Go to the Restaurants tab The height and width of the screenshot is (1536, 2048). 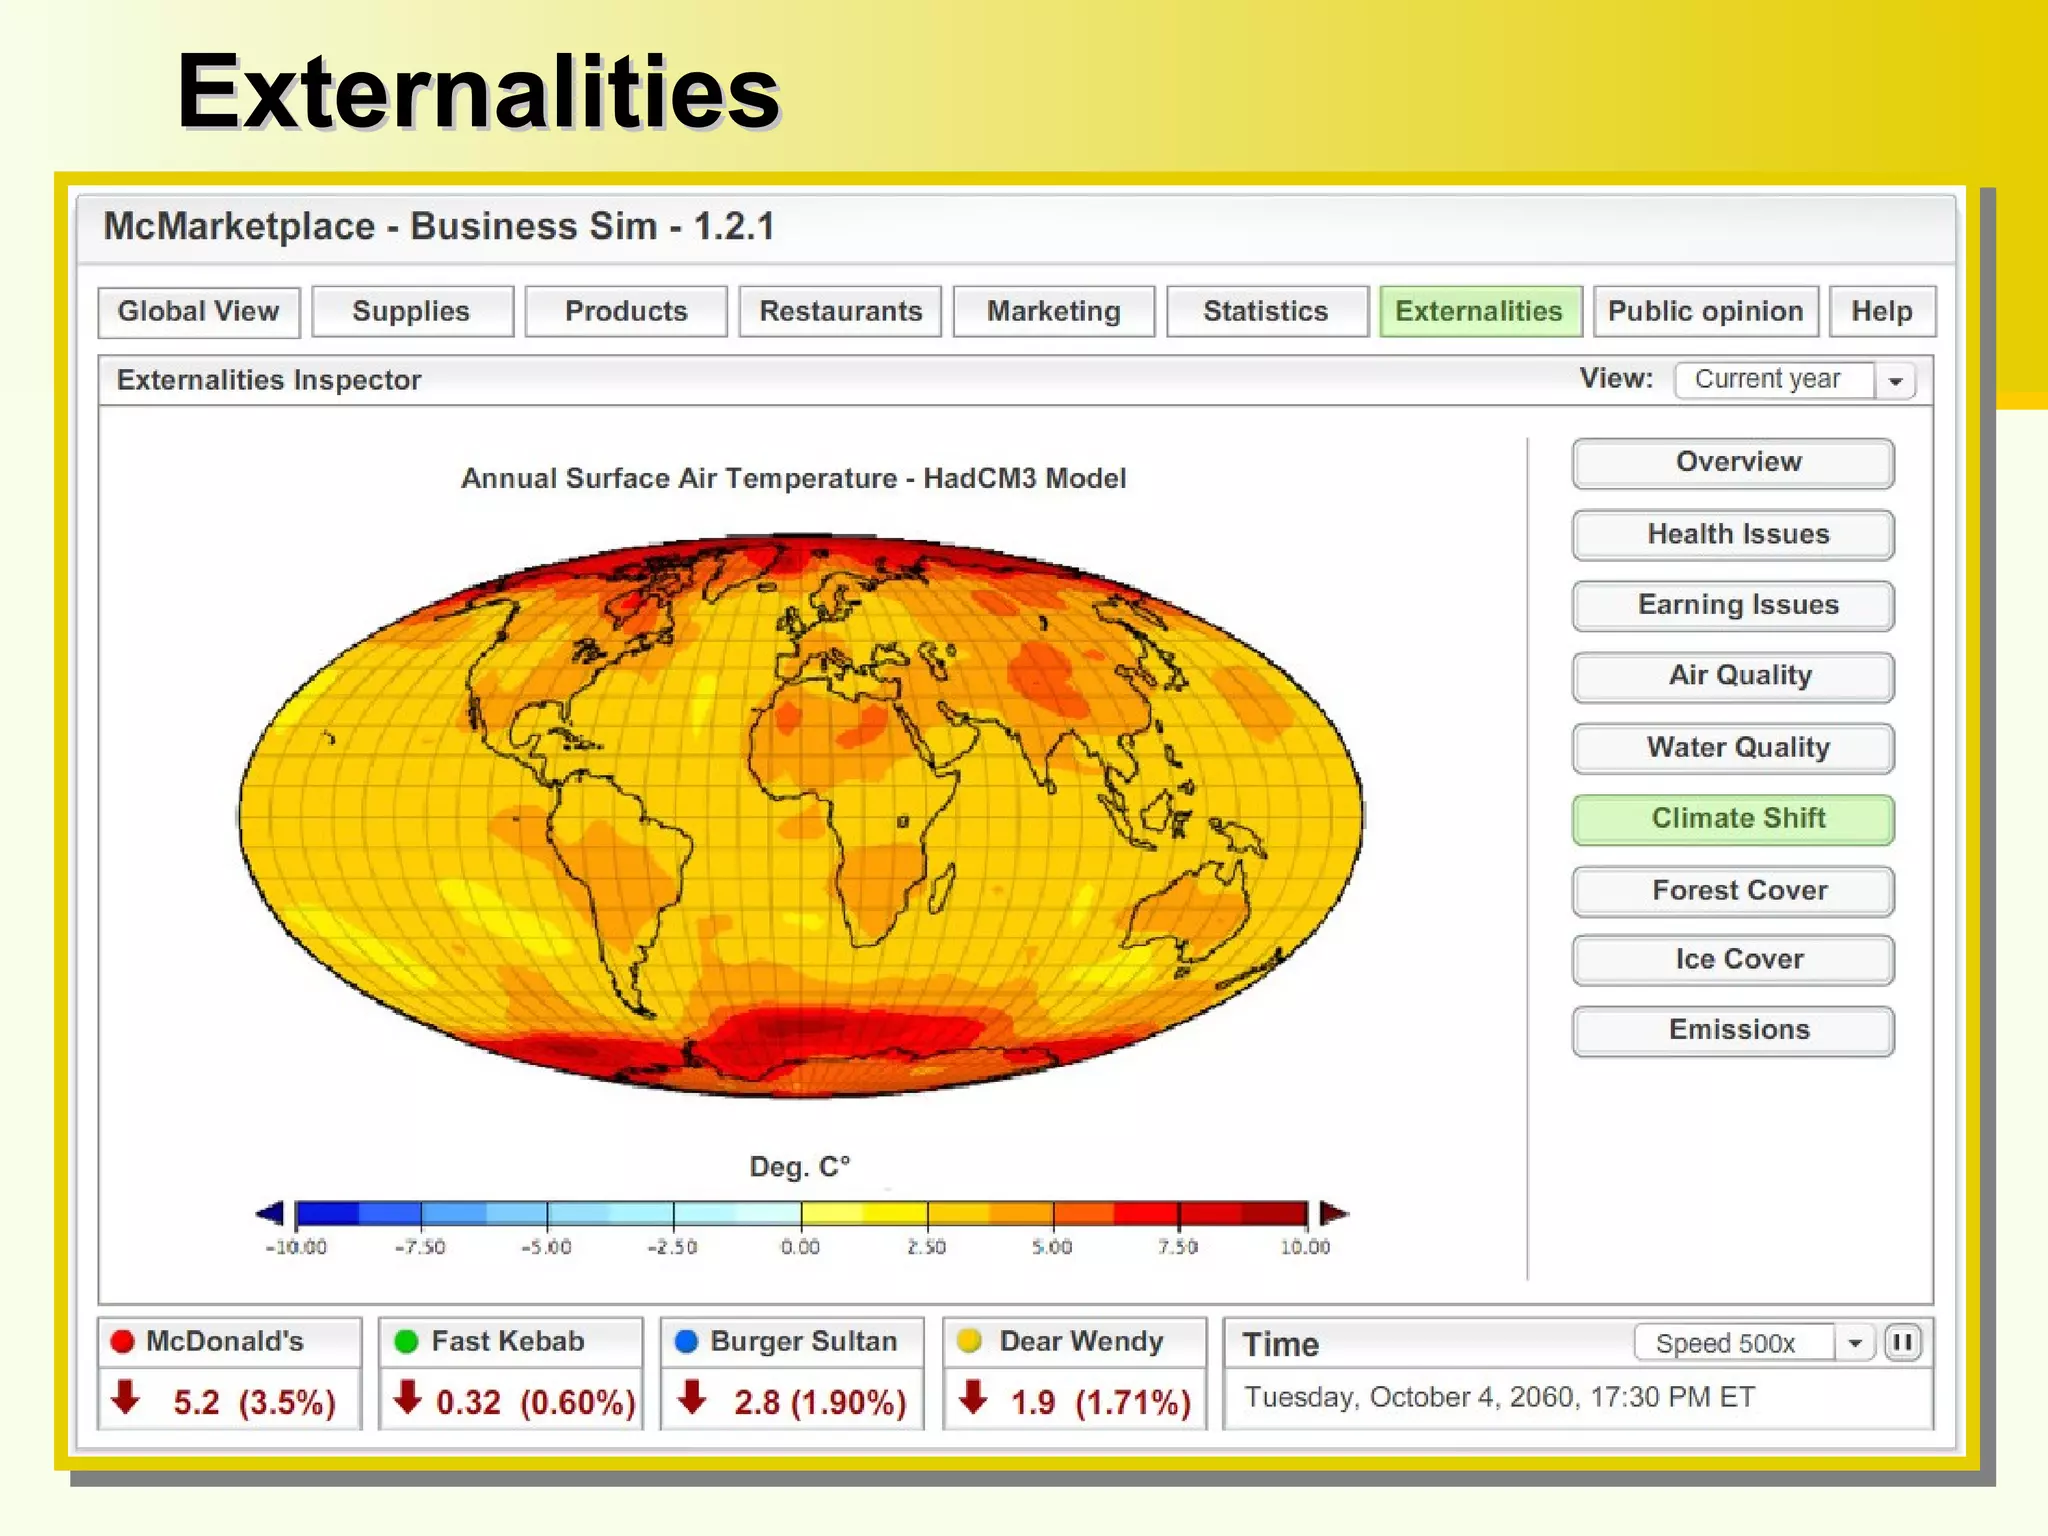[x=840, y=311]
